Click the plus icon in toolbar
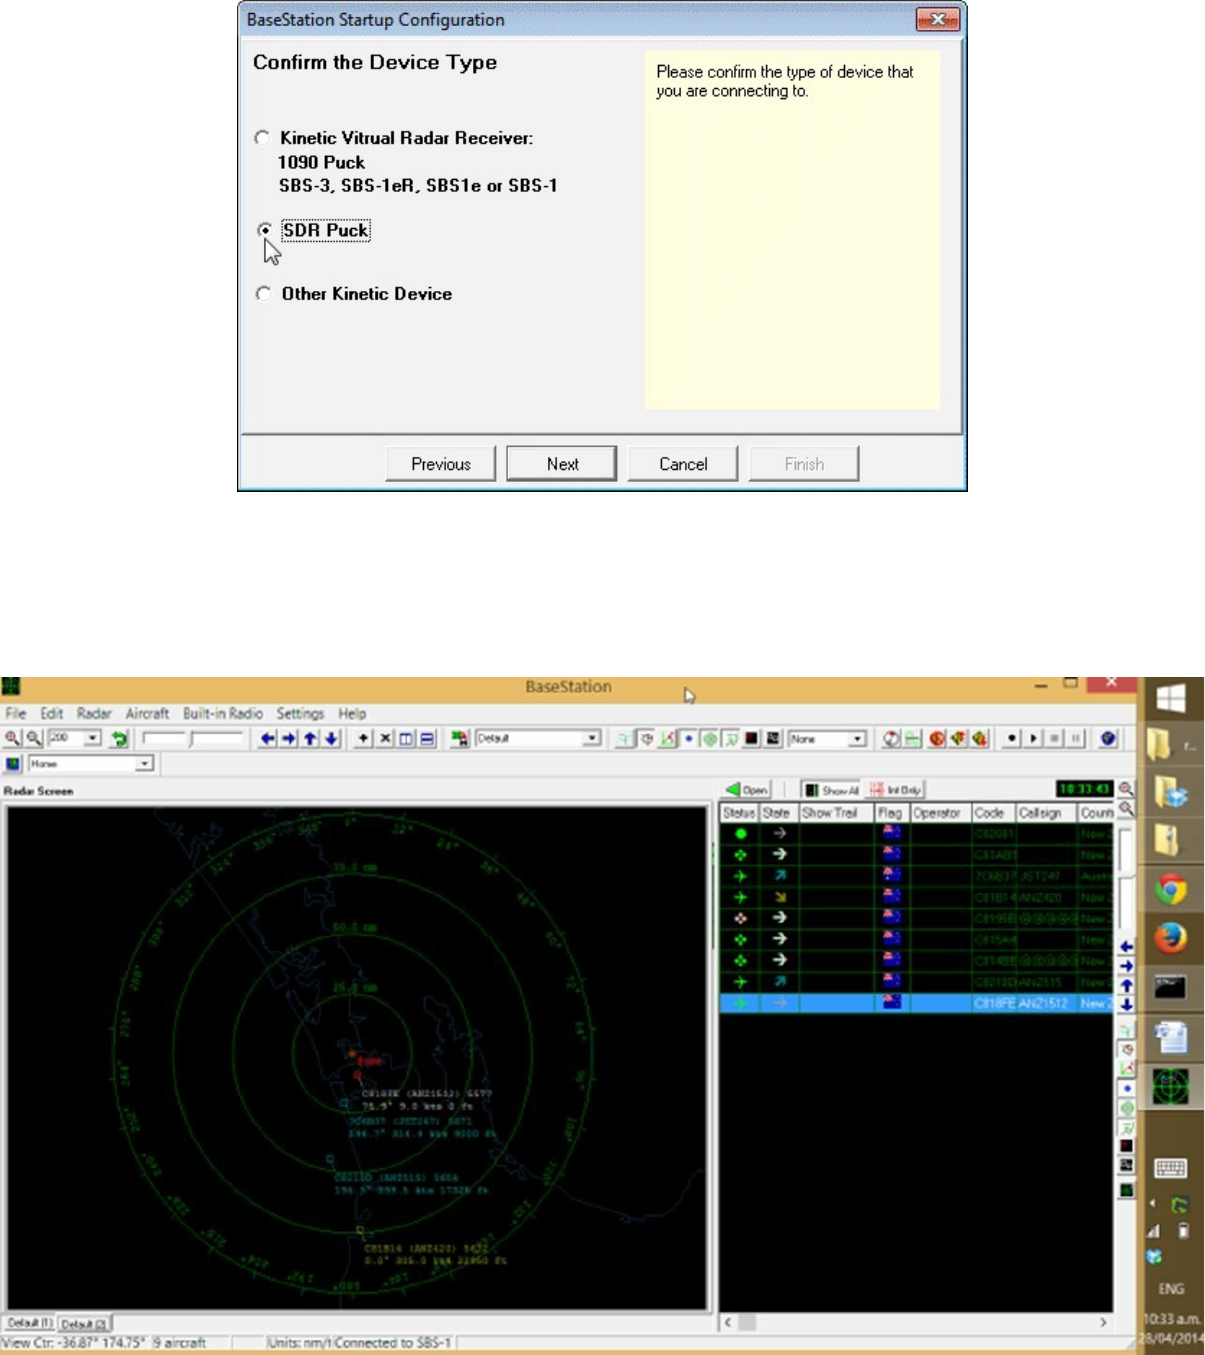The image size is (1205, 1355). (x=363, y=738)
